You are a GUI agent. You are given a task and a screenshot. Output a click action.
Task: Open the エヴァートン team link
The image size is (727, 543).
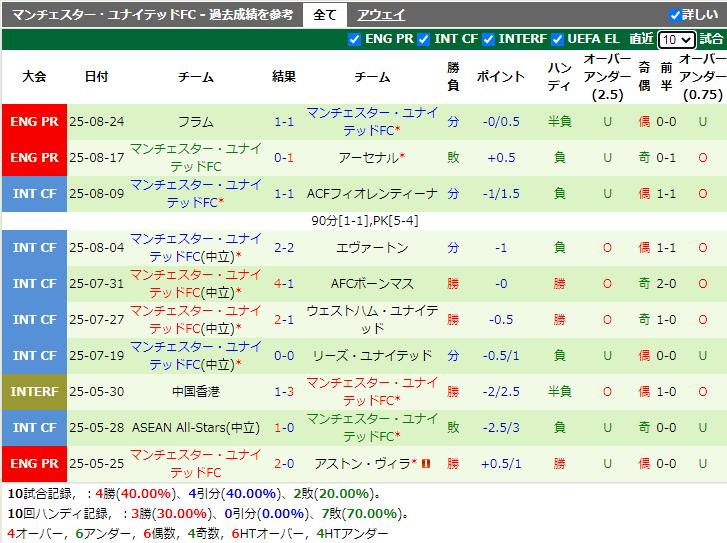coord(372,248)
